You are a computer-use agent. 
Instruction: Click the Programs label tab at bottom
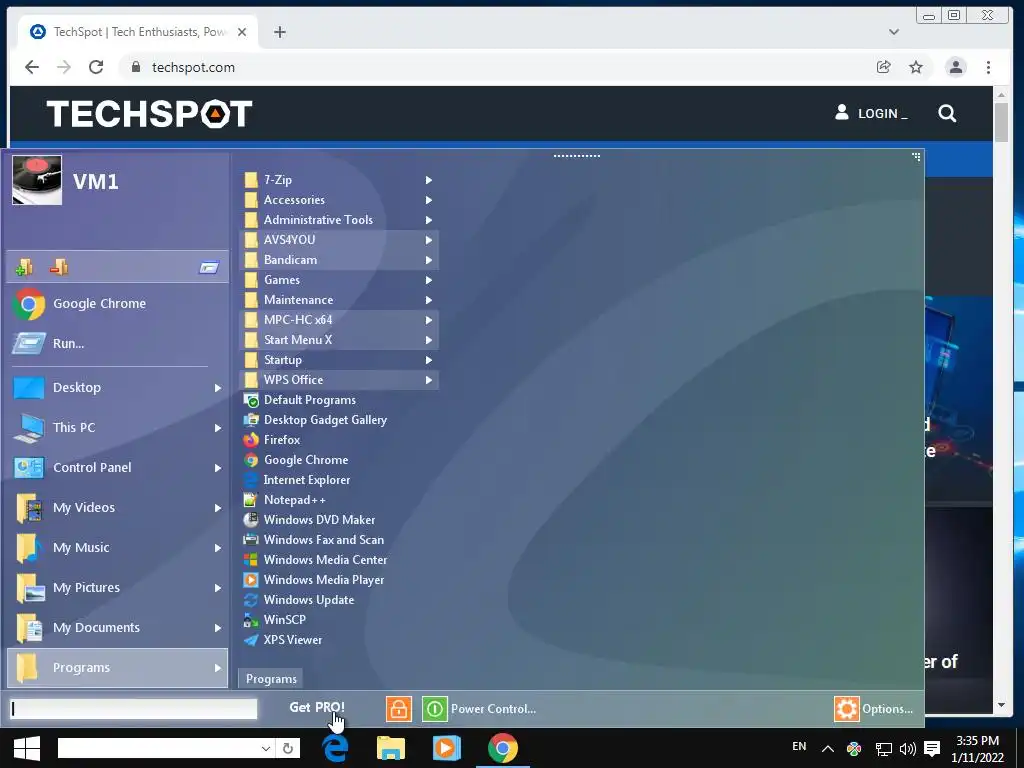click(x=271, y=679)
